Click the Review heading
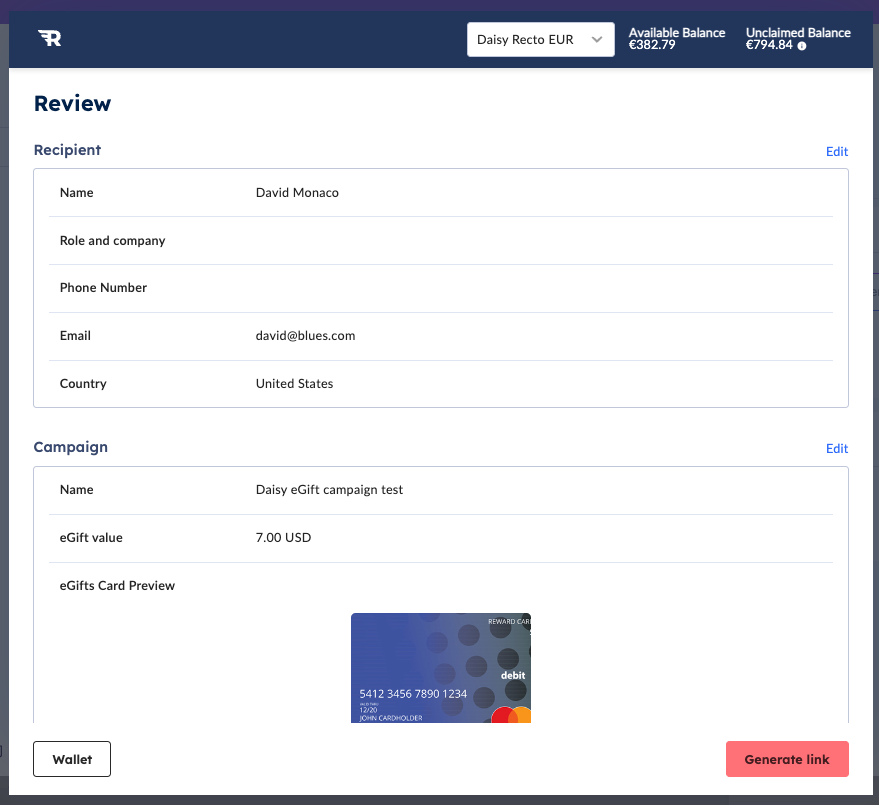This screenshot has width=879, height=805. point(73,104)
